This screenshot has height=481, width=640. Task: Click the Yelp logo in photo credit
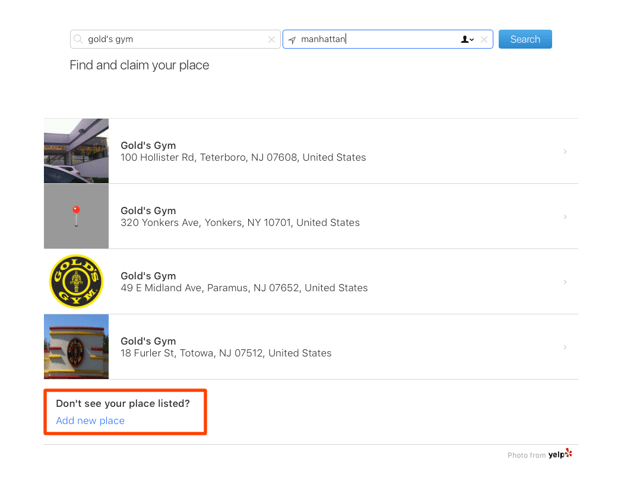click(560, 454)
